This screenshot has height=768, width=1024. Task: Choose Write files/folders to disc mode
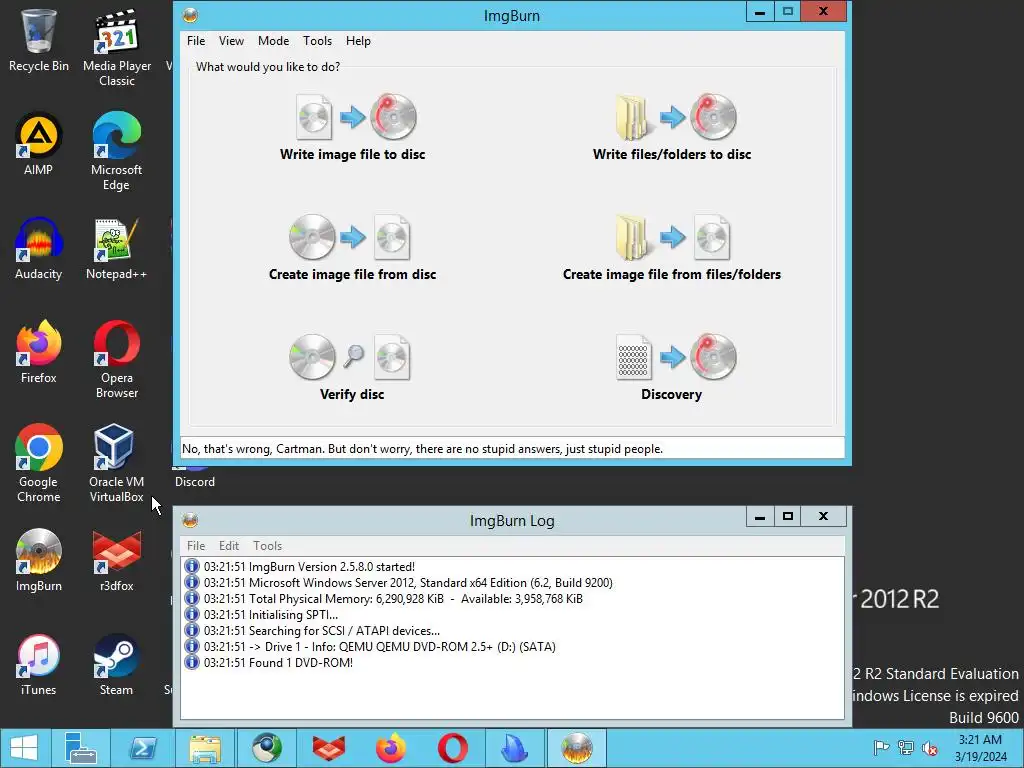pos(671,127)
